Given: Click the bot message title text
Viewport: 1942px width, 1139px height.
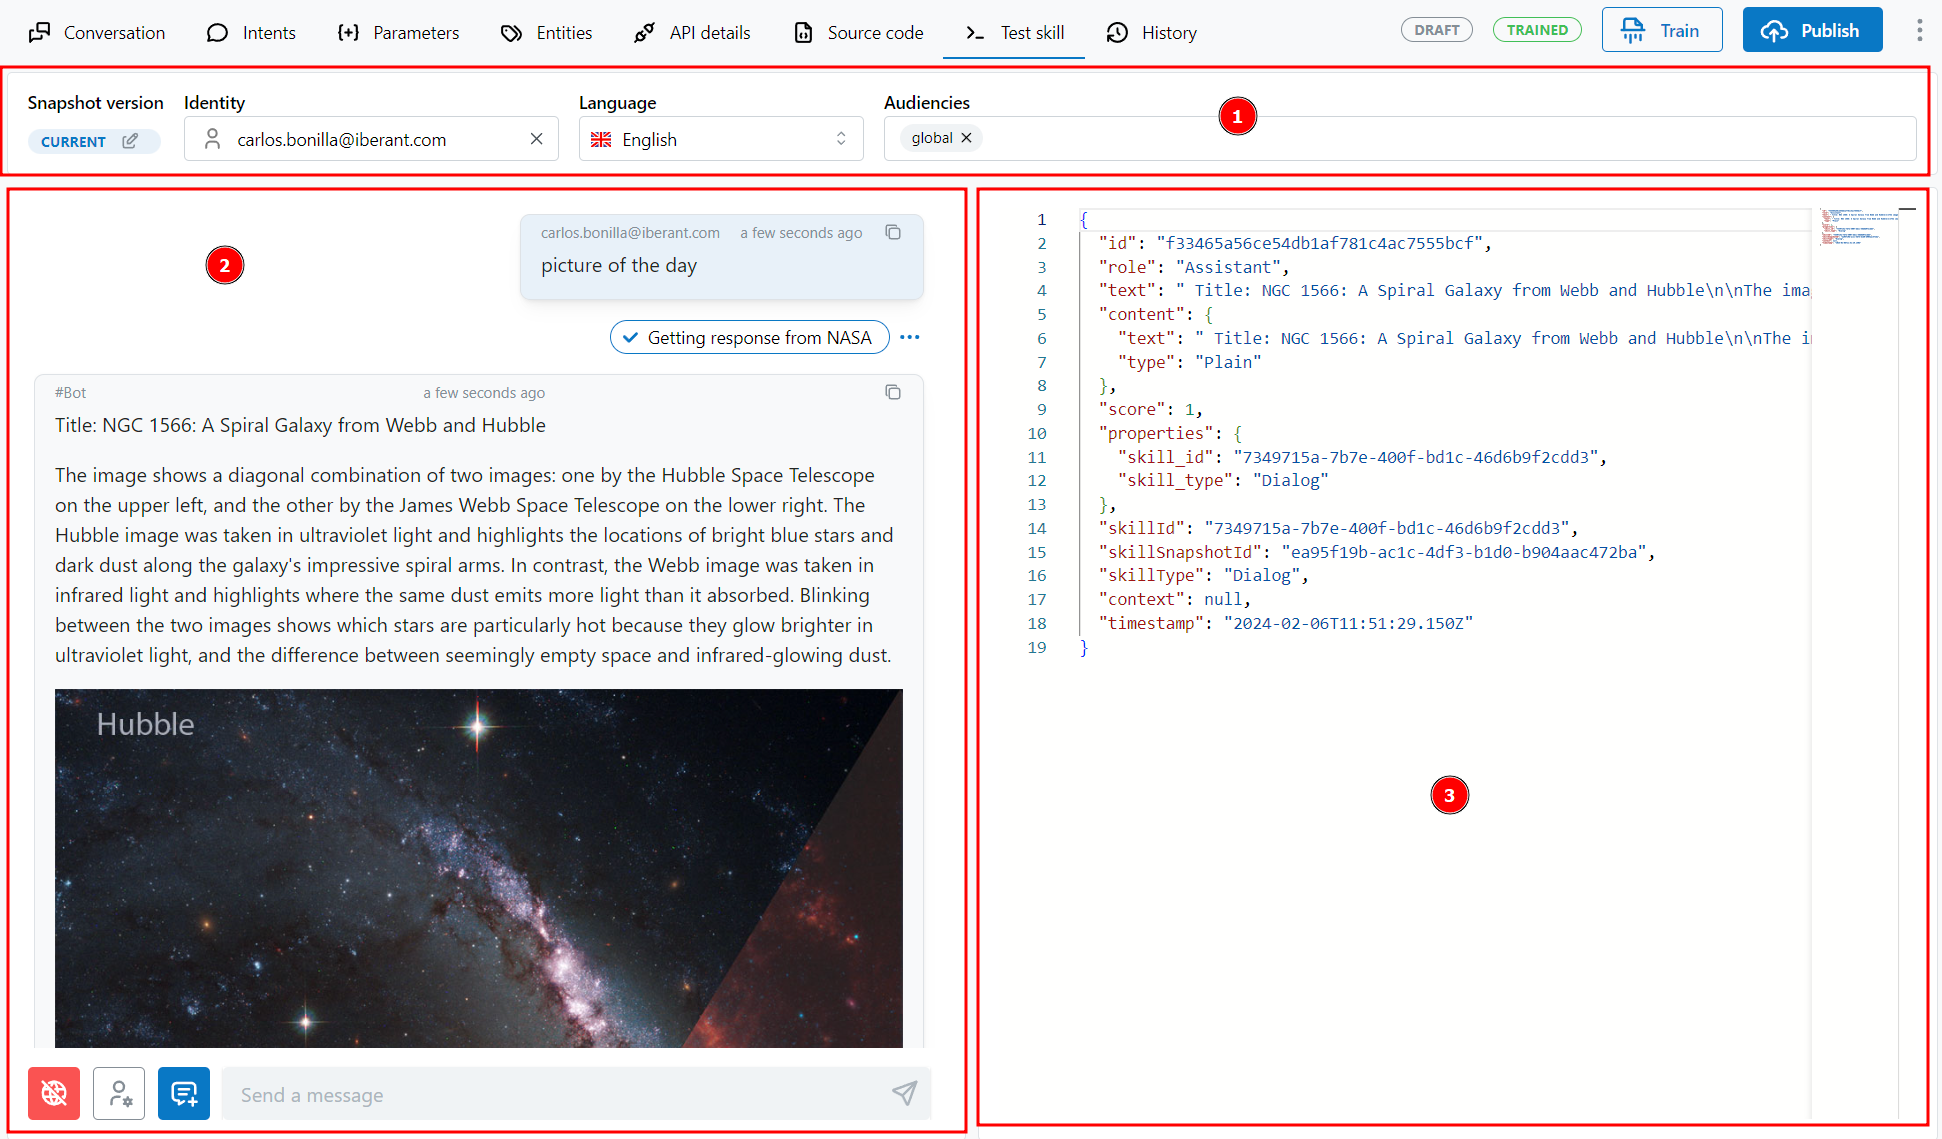Looking at the screenshot, I should click(x=300, y=425).
